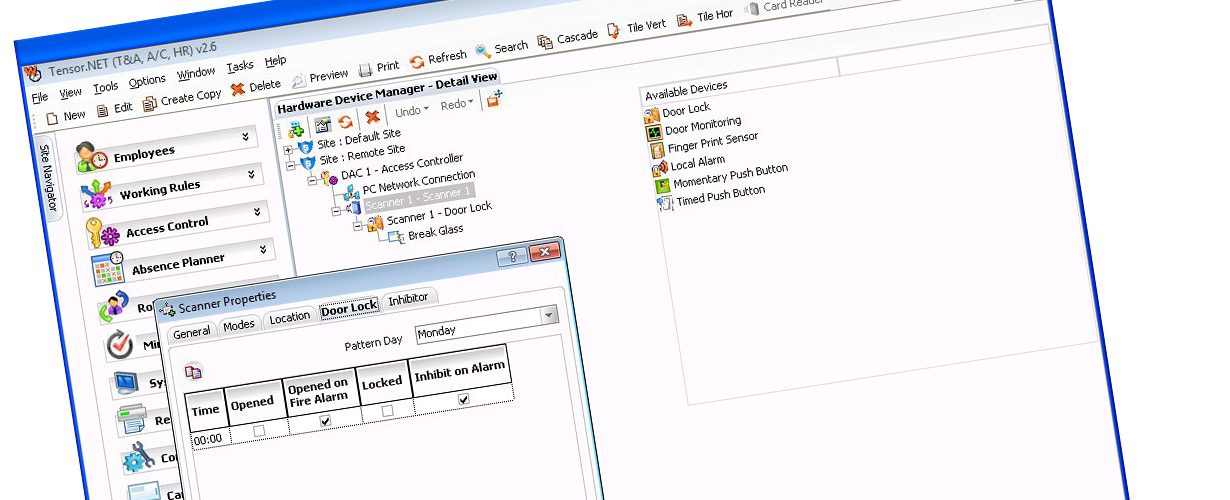Image resolution: width=1230 pixels, height=500 pixels.
Task: Open the Options menu
Action: tap(147, 81)
